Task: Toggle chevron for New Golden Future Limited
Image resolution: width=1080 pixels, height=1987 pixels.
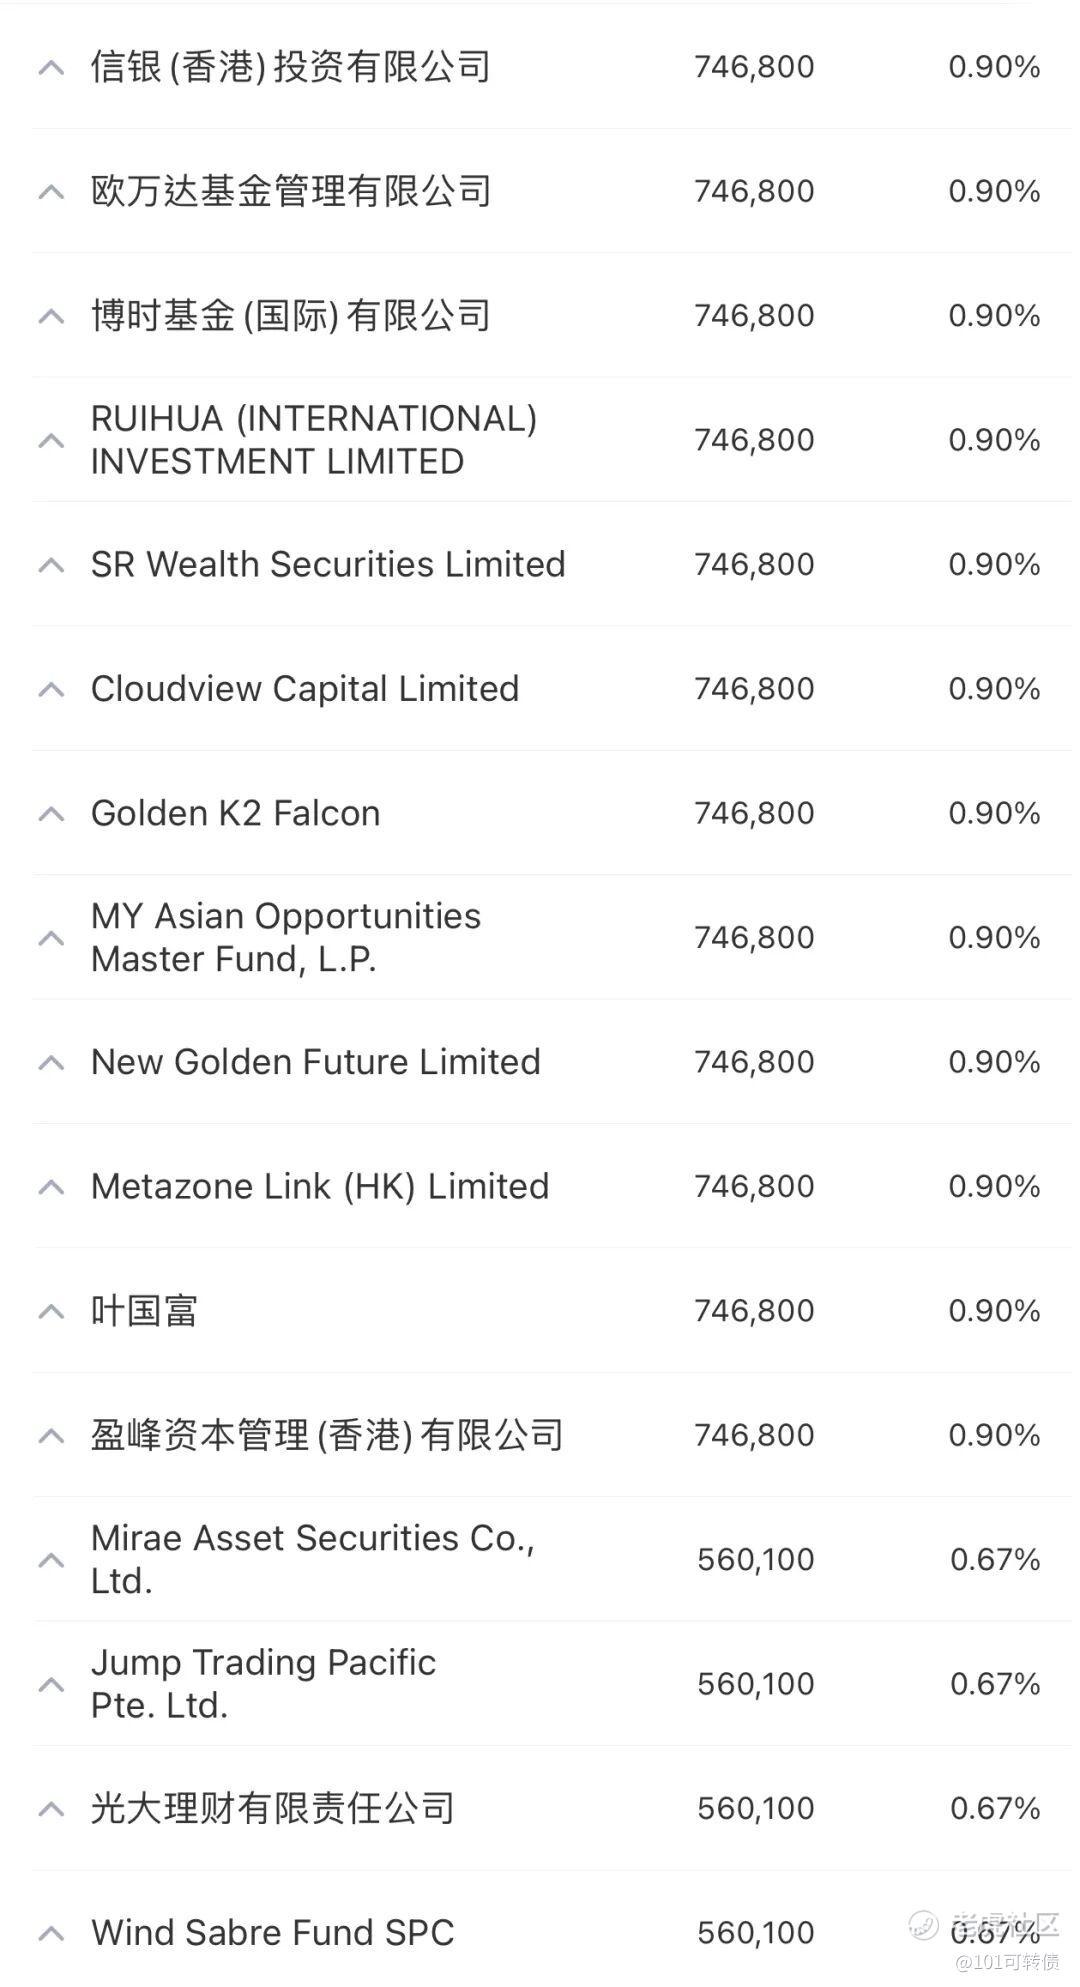Action: 51,1063
